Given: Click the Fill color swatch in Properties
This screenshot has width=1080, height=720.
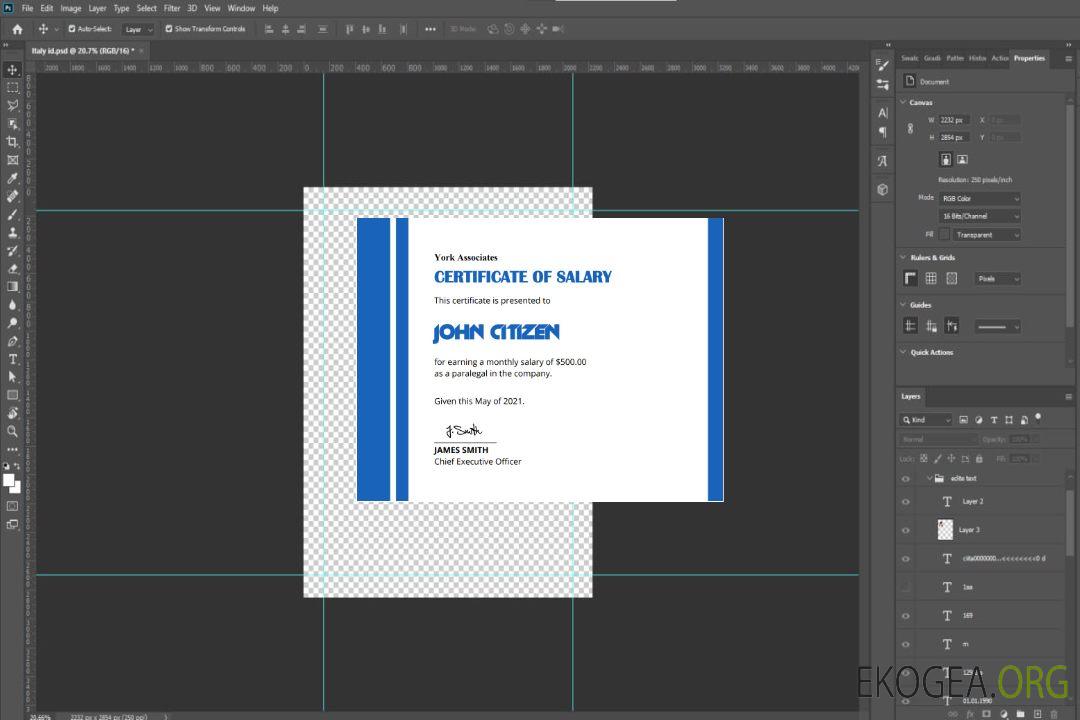Looking at the screenshot, I should point(944,234).
